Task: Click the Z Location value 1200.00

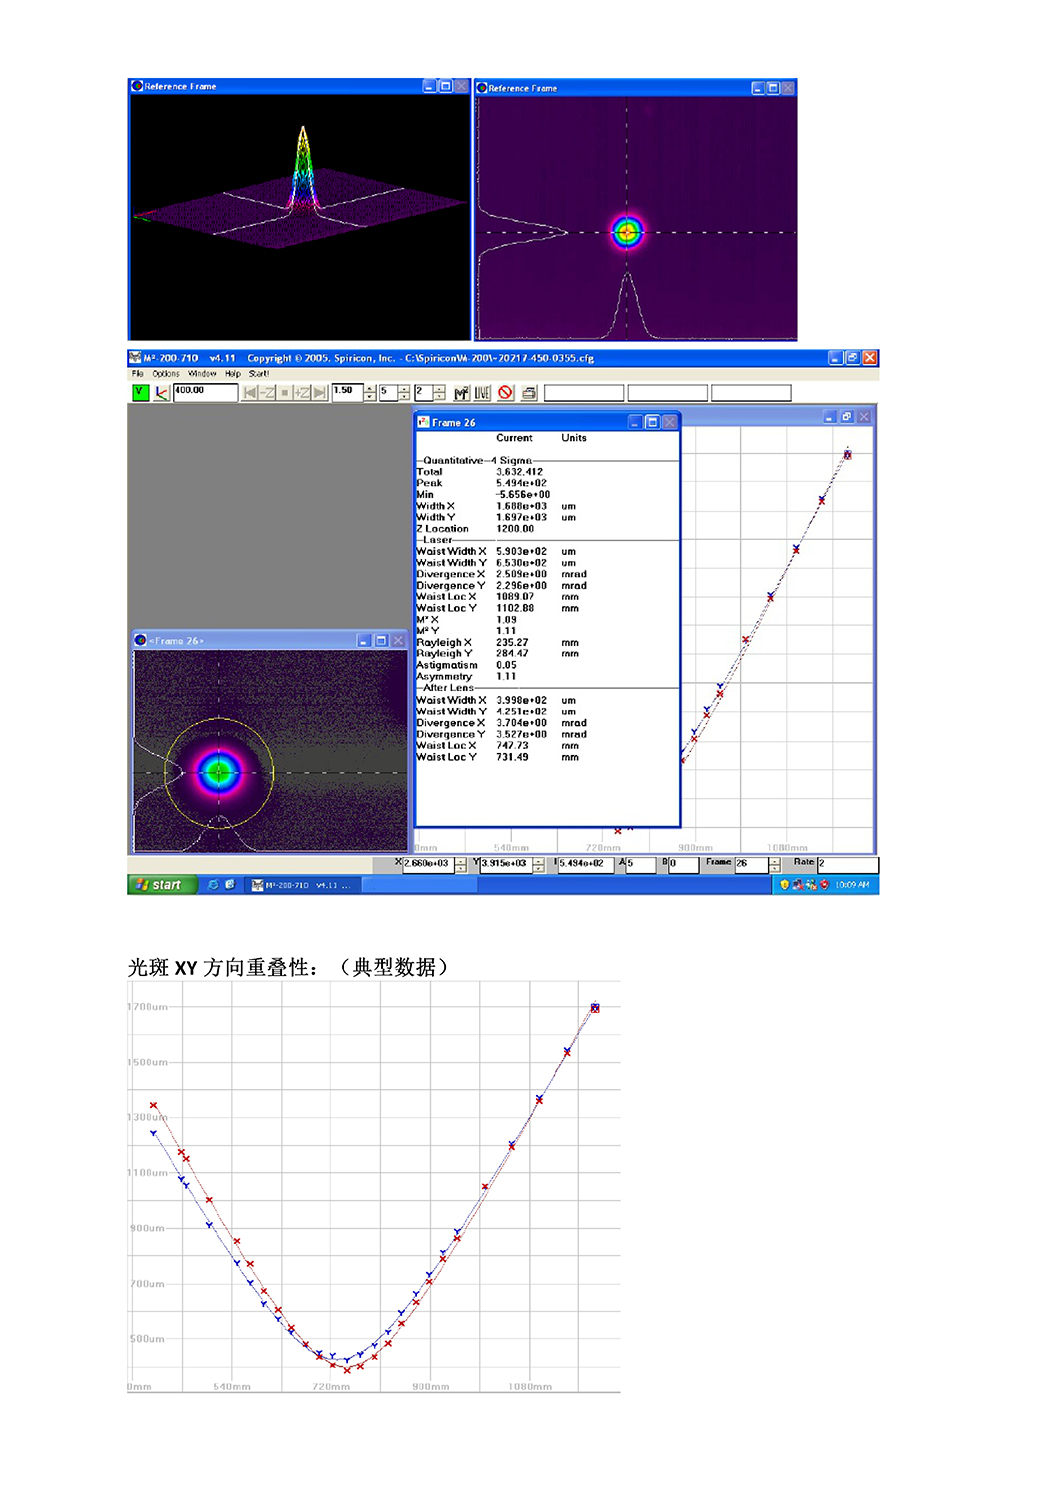Action: pyautogui.click(x=515, y=529)
